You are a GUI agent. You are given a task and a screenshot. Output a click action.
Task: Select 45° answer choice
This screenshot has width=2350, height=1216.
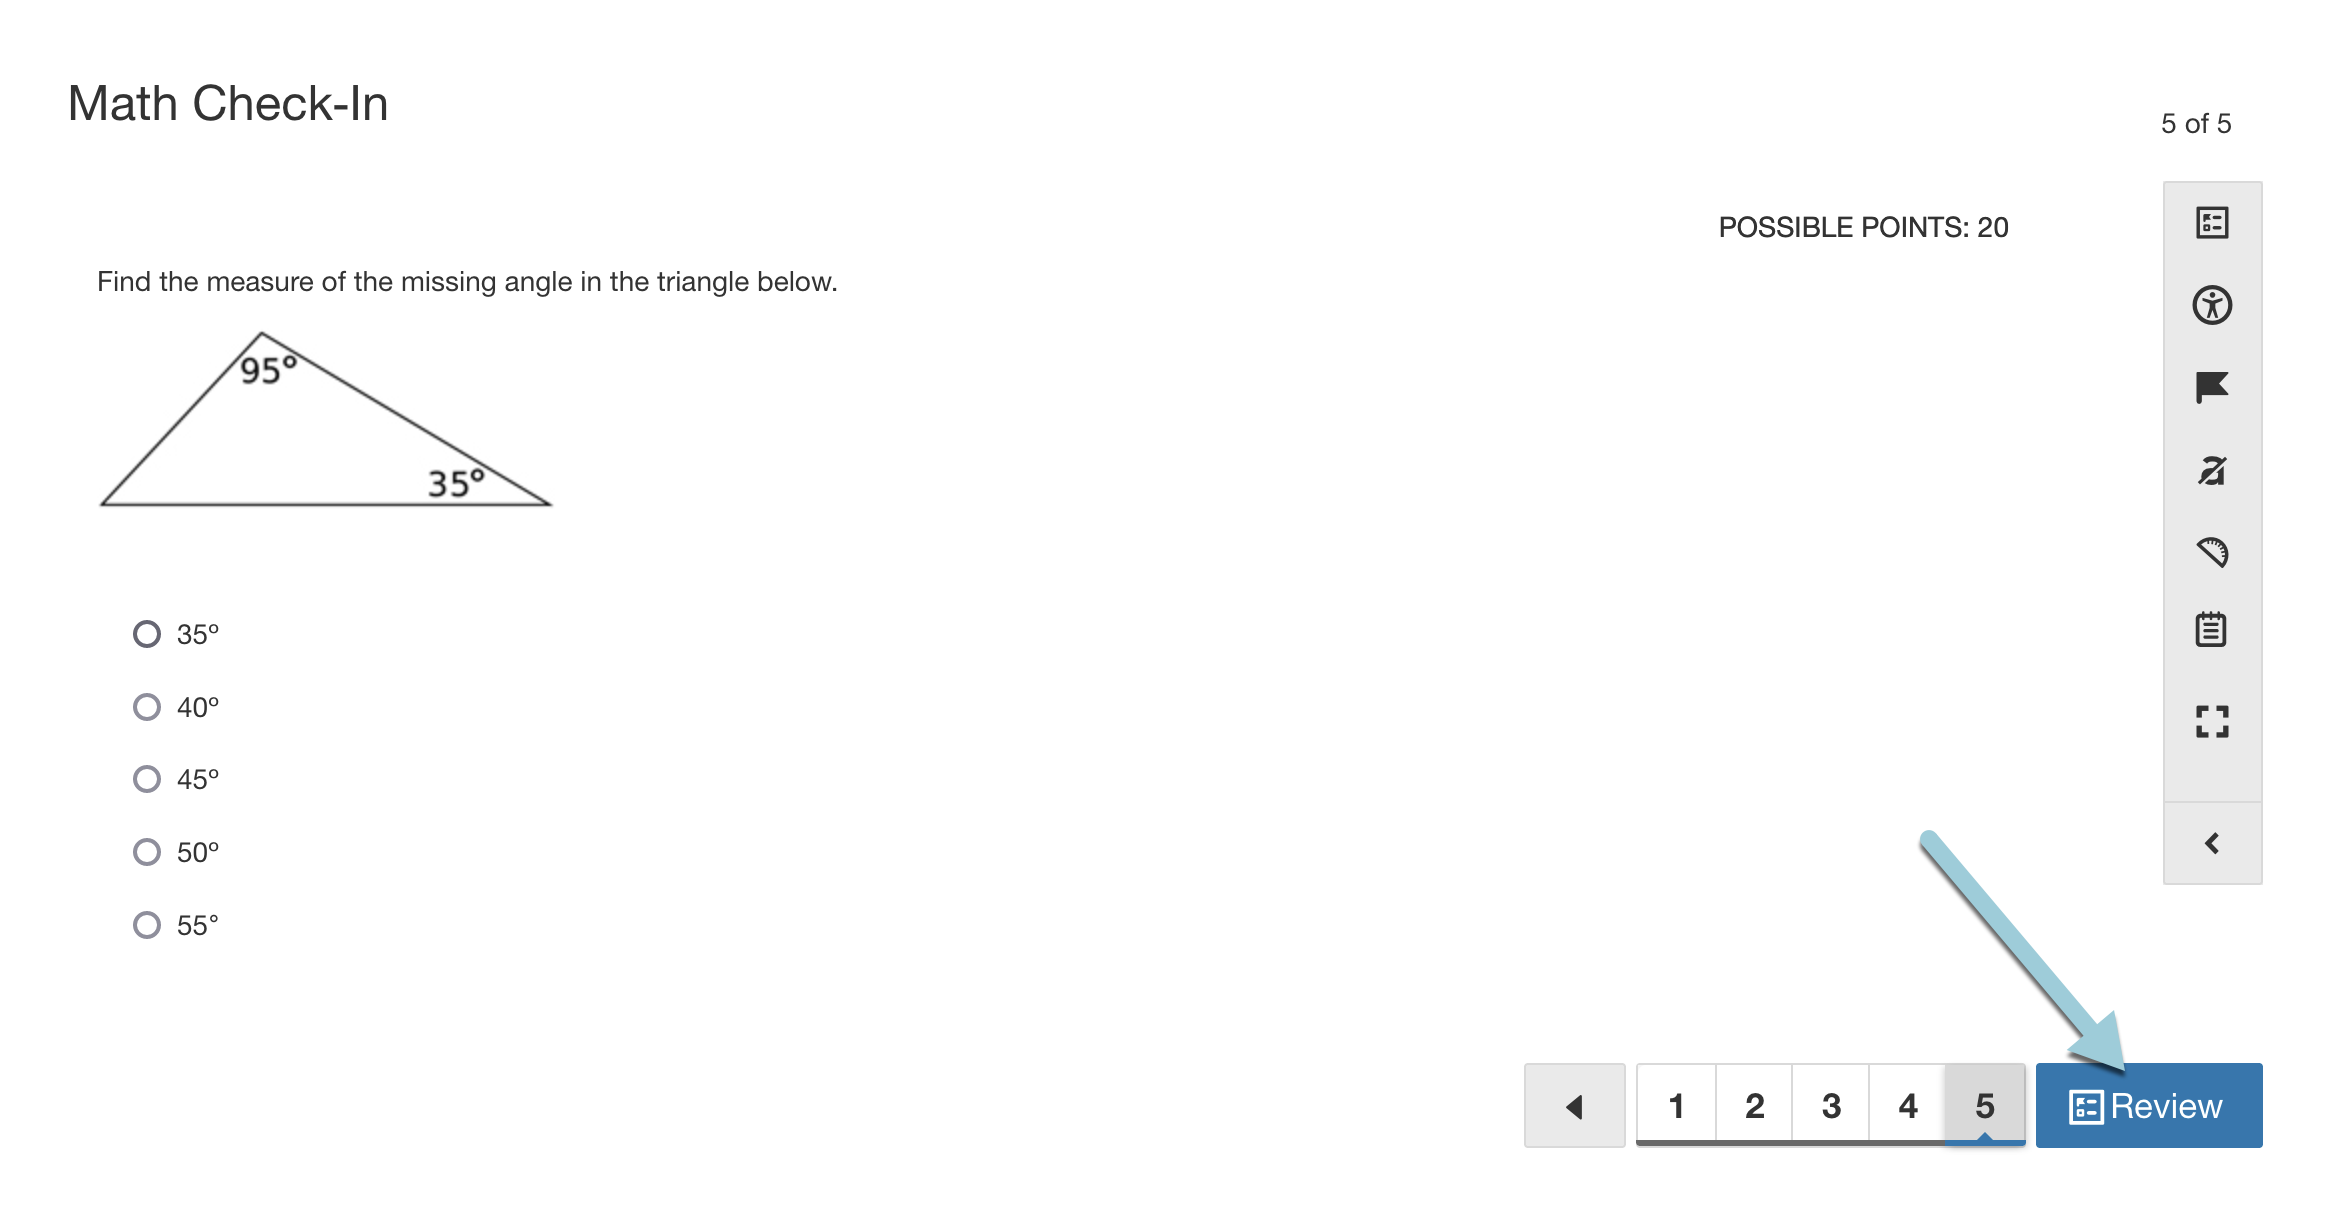(144, 777)
